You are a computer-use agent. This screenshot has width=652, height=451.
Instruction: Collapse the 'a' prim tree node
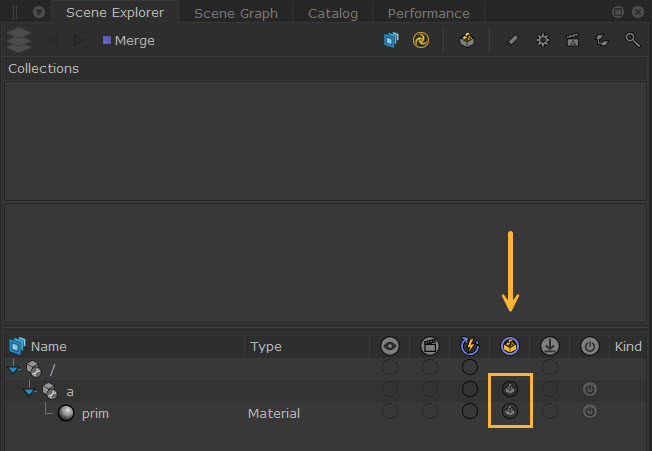(30, 390)
